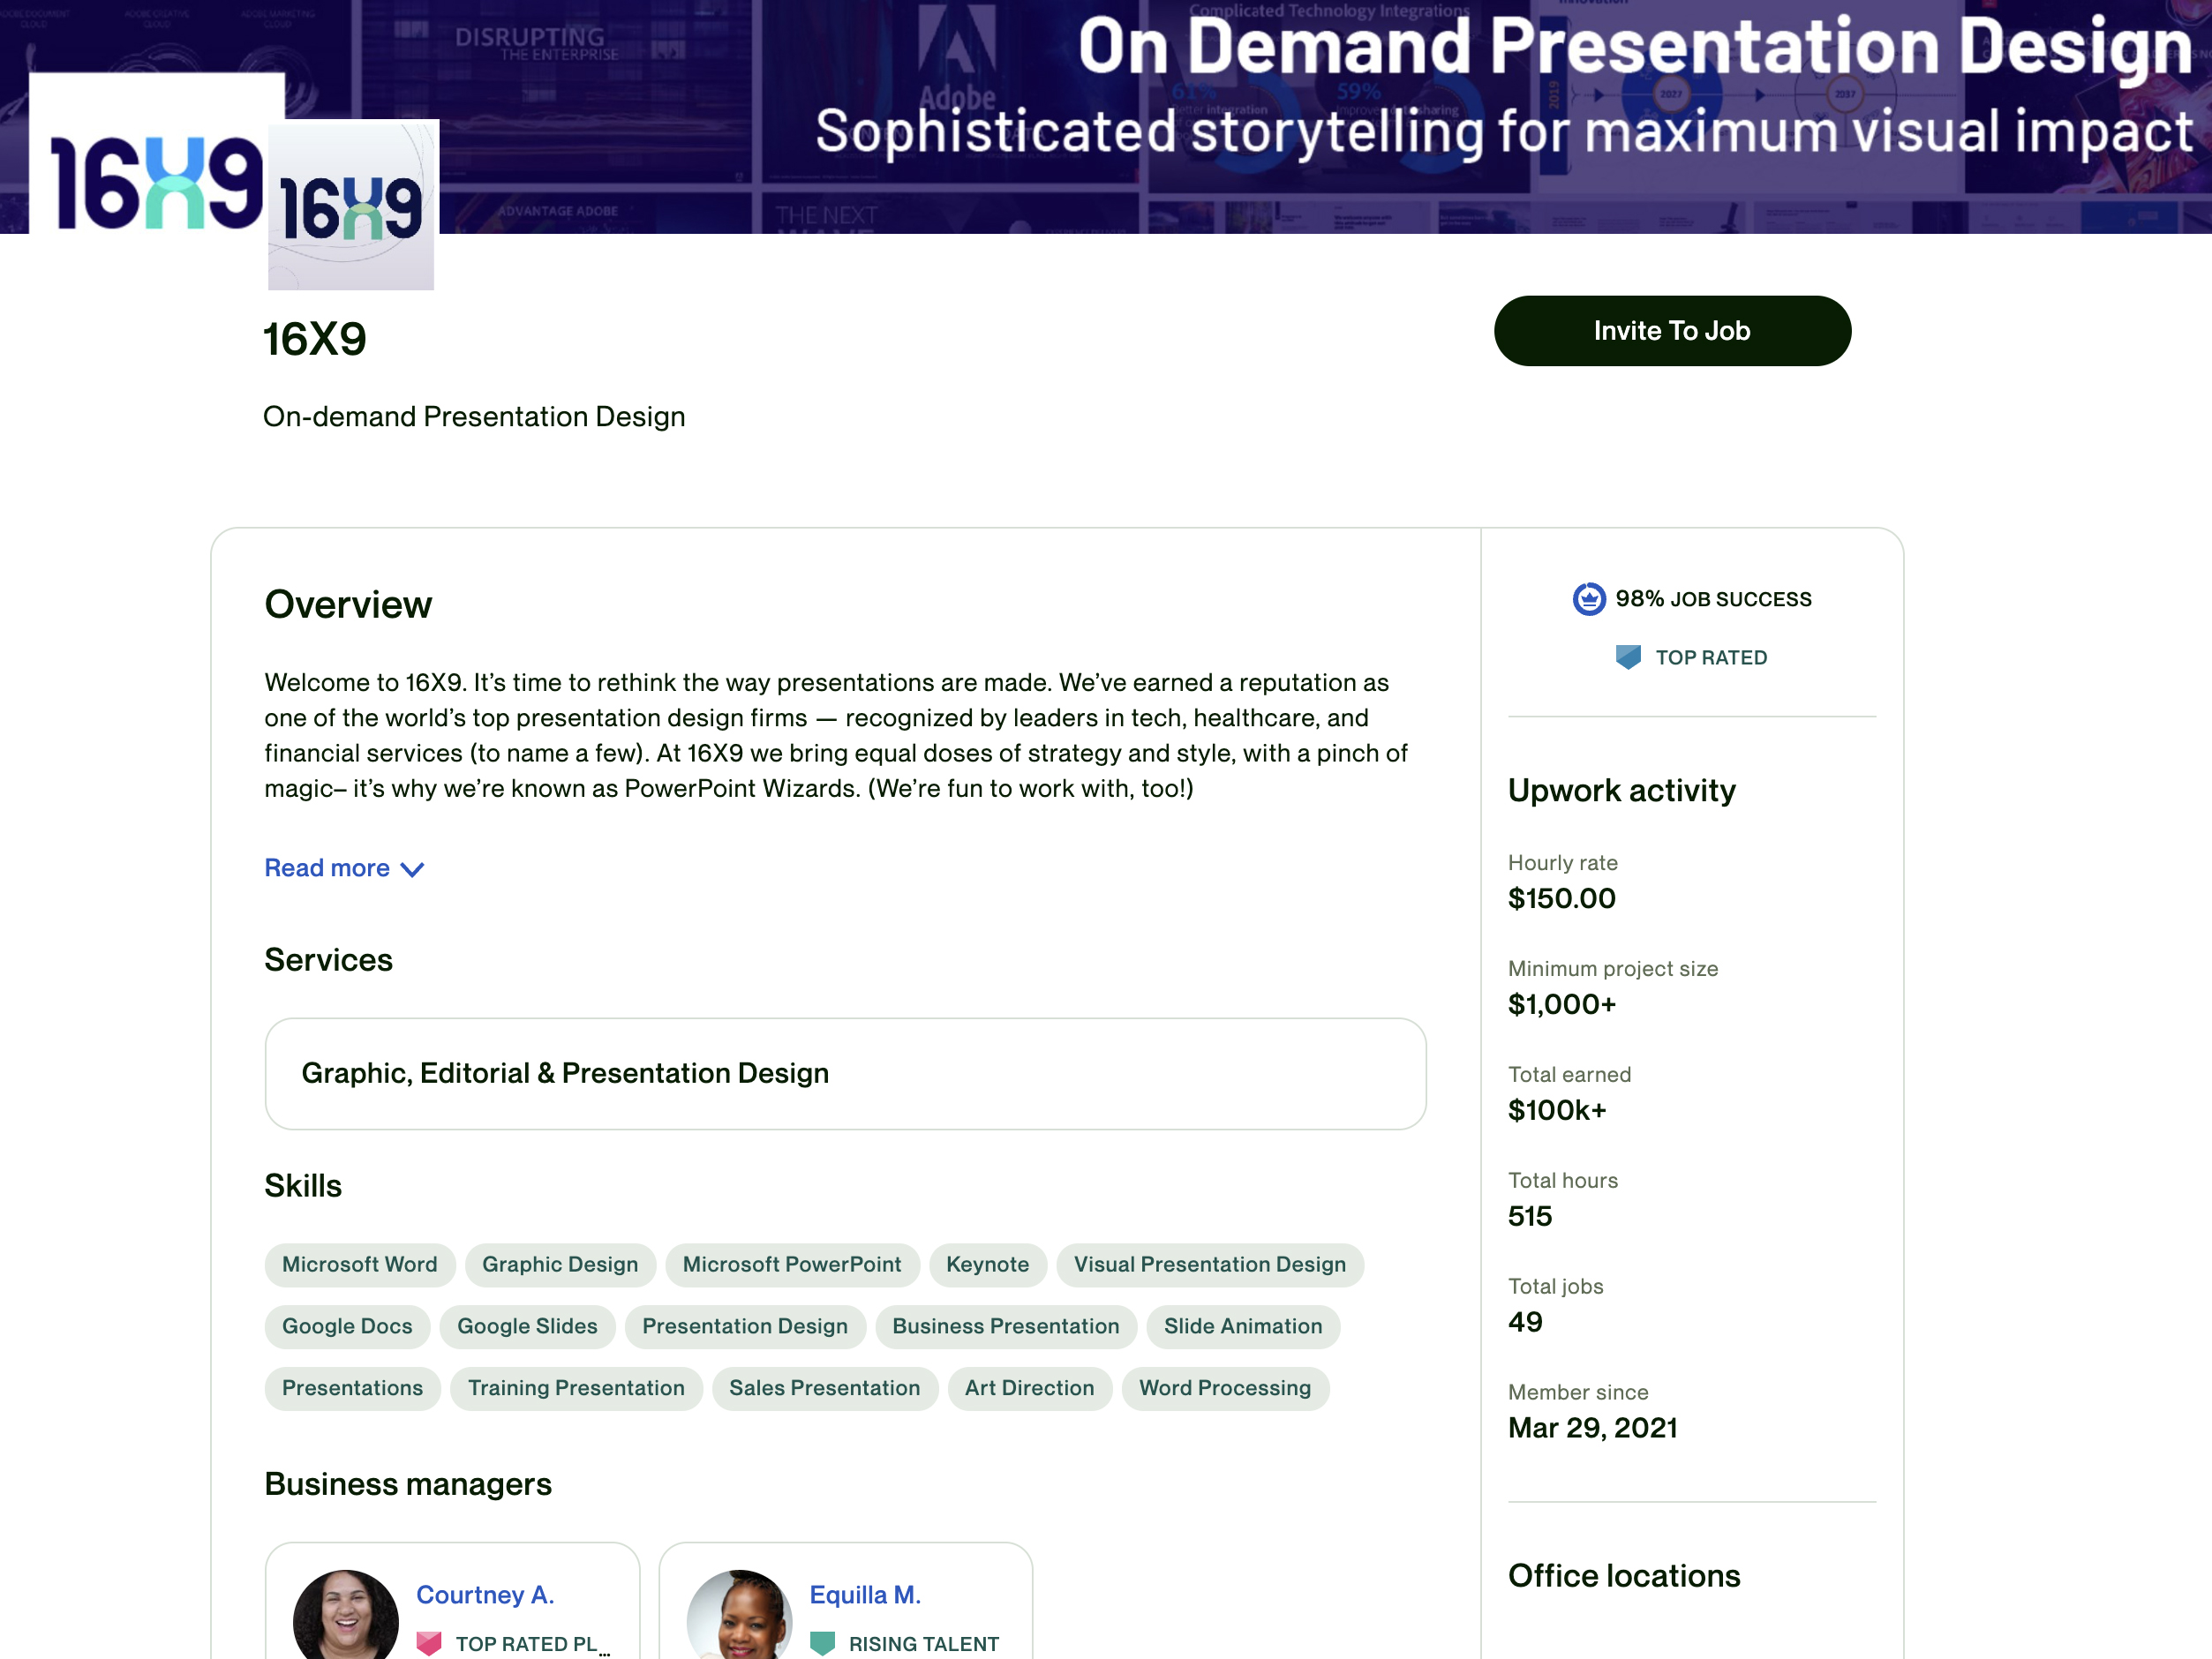Click the Mar 29, 2021 member date

(x=1592, y=1429)
